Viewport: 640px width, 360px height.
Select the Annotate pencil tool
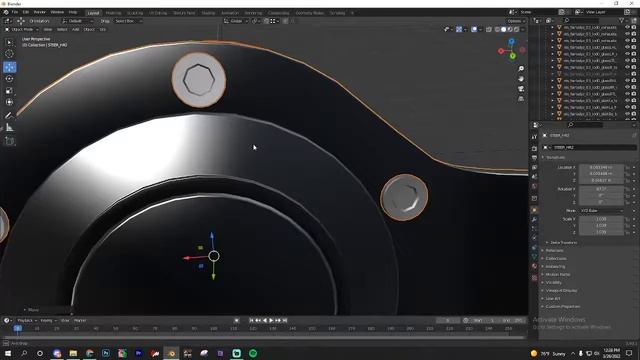(x=9, y=116)
